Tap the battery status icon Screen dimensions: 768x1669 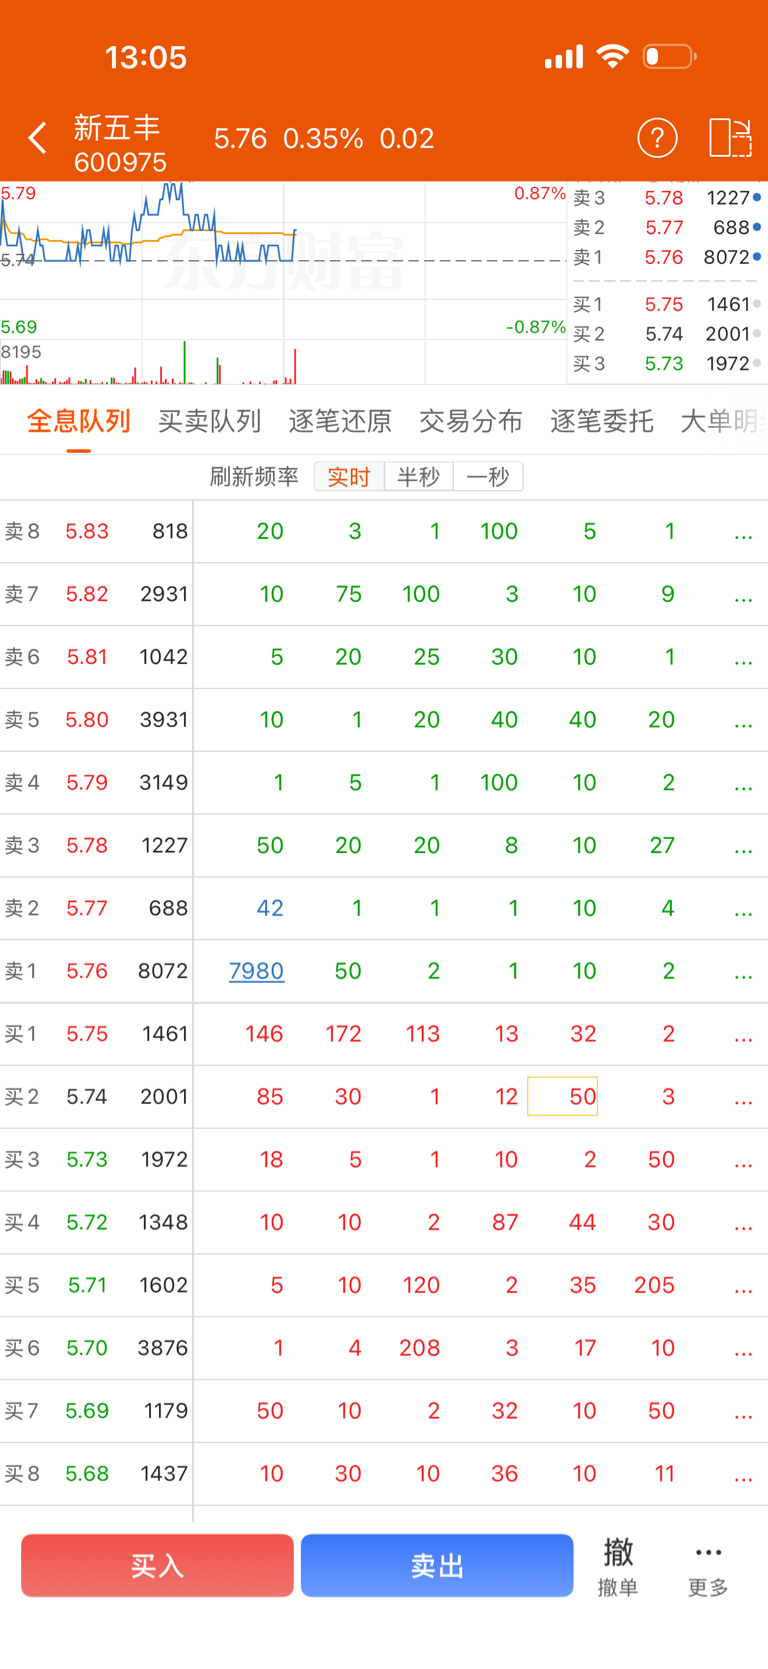click(670, 57)
